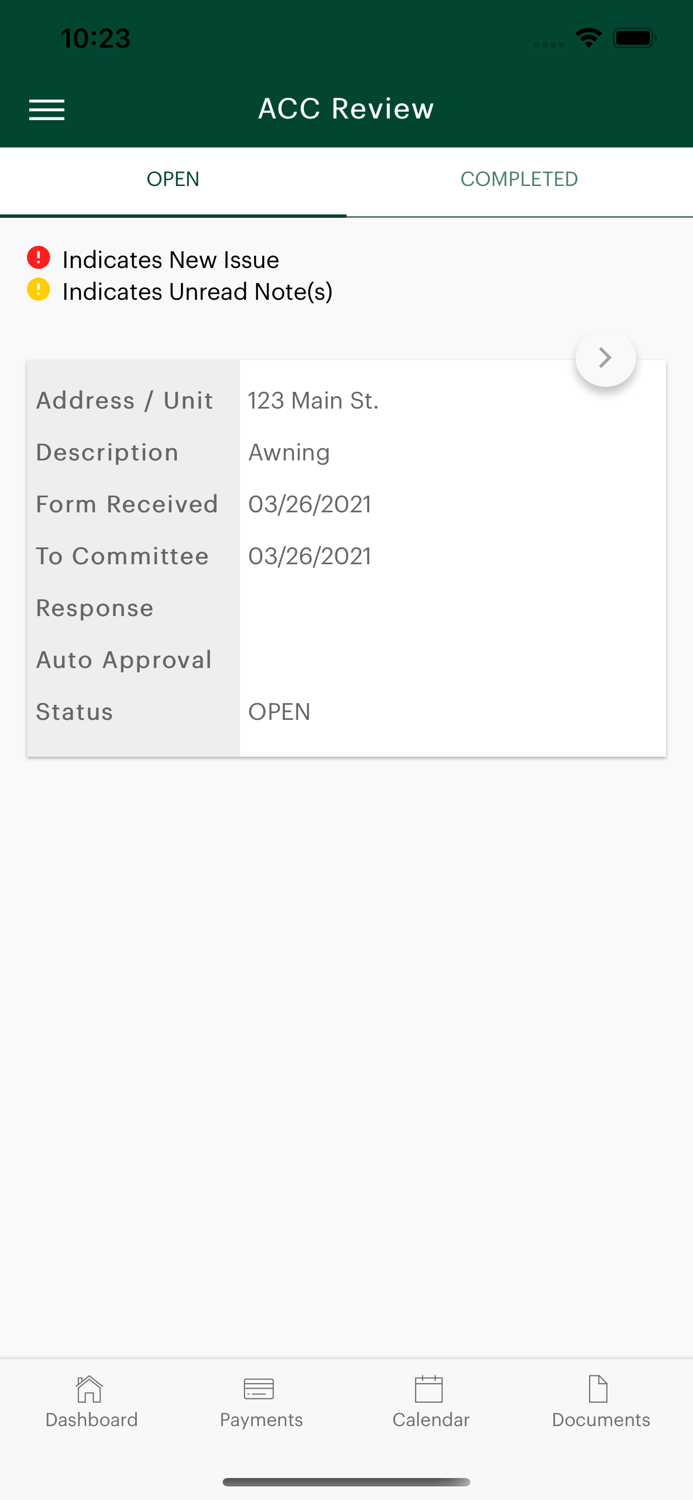Open the hamburger menu
693x1500 pixels.
click(x=47, y=109)
